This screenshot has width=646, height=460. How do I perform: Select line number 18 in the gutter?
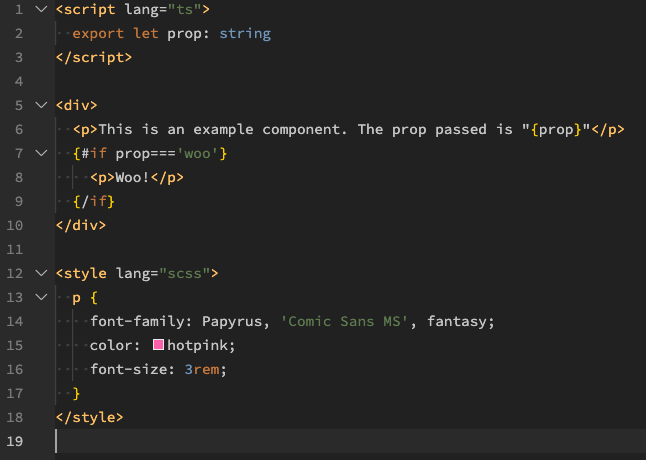tap(15, 417)
